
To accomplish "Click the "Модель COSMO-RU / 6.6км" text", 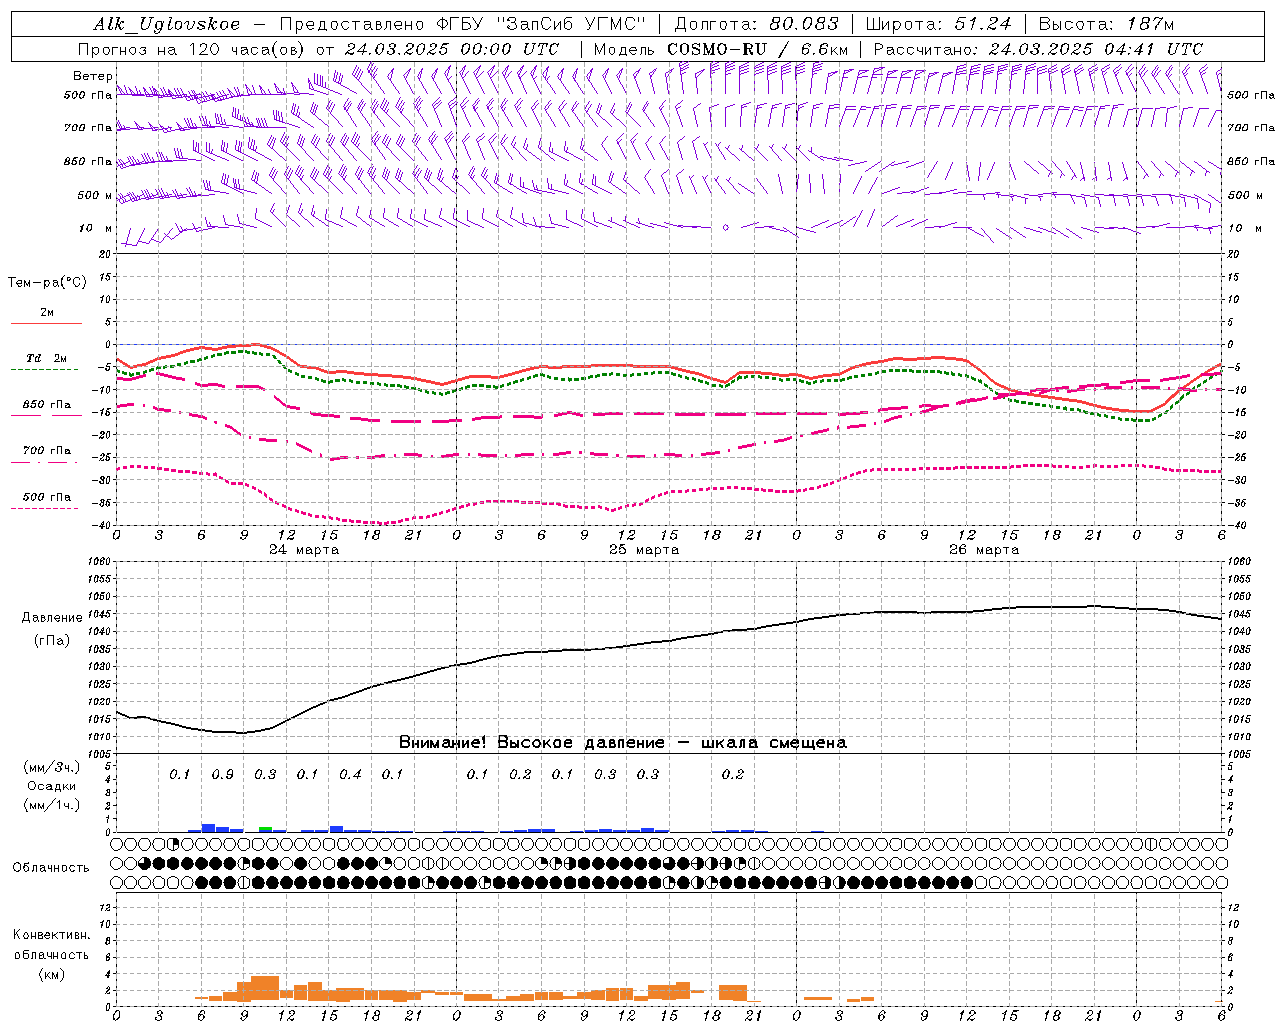I will point(721,49).
